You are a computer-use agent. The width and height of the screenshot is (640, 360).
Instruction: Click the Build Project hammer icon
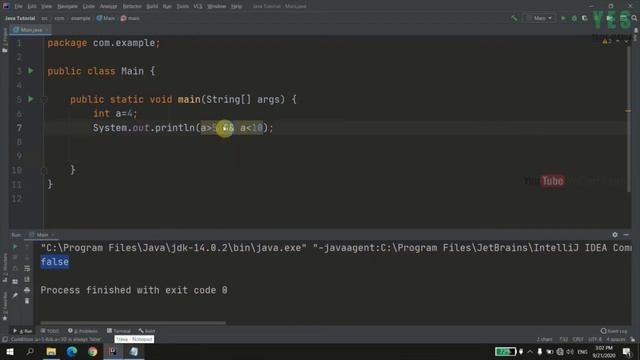click(514, 18)
